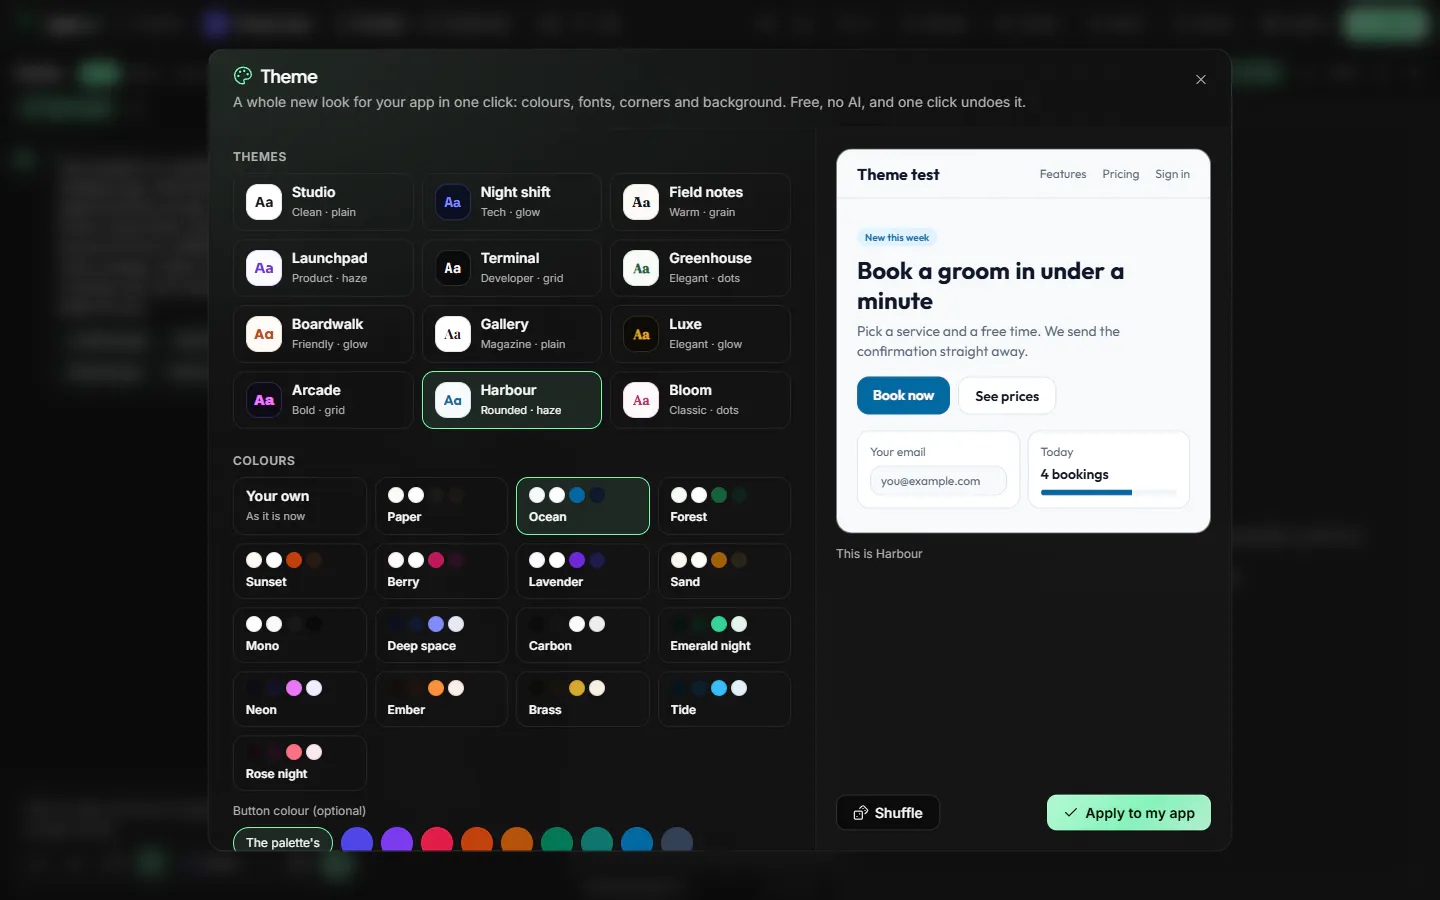Switch to the Mono colour palette
The width and height of the screenshot is (1440, 900).
tap(300, 635)
